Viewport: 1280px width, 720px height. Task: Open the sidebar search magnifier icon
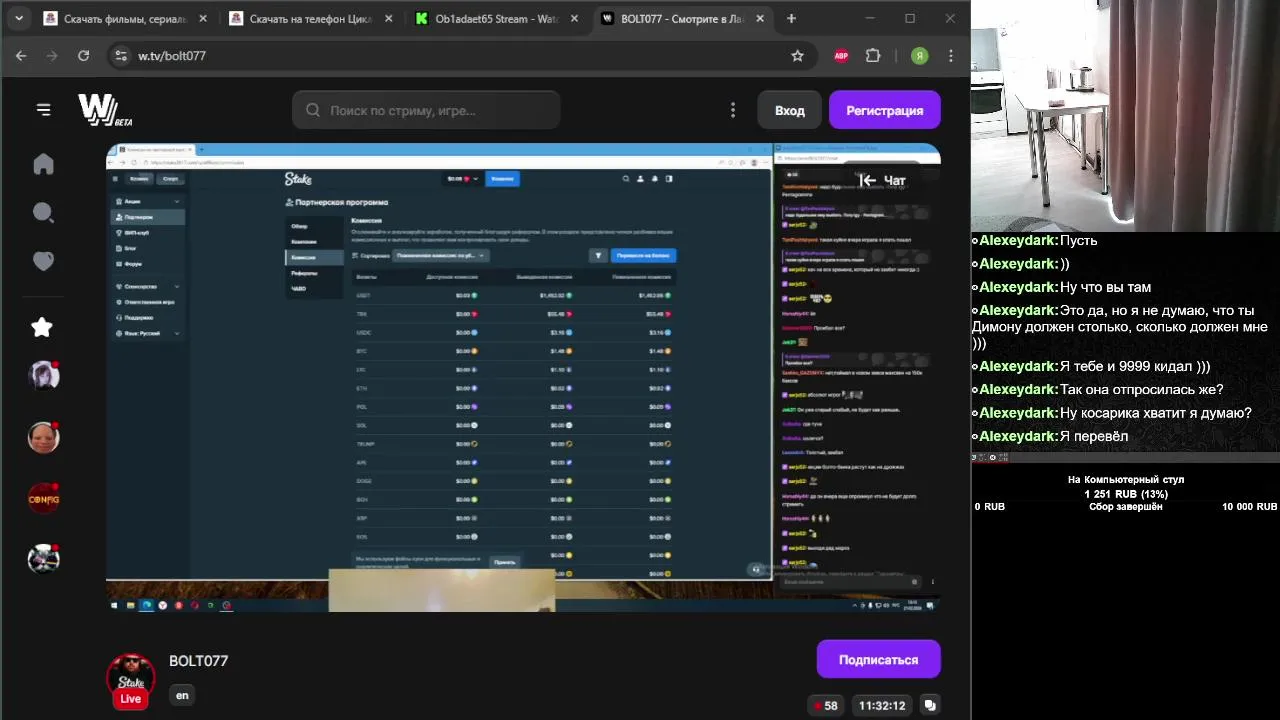[43, 212]
